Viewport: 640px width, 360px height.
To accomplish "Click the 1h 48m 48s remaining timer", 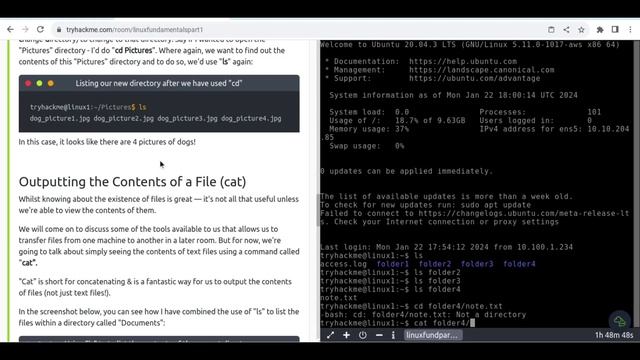I will pos(614,335).
